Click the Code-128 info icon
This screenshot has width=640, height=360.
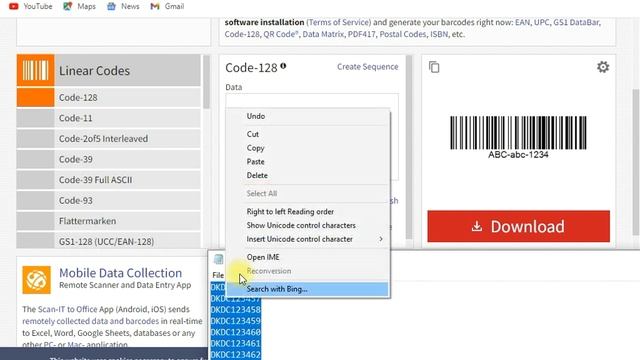tap(283, 66)
